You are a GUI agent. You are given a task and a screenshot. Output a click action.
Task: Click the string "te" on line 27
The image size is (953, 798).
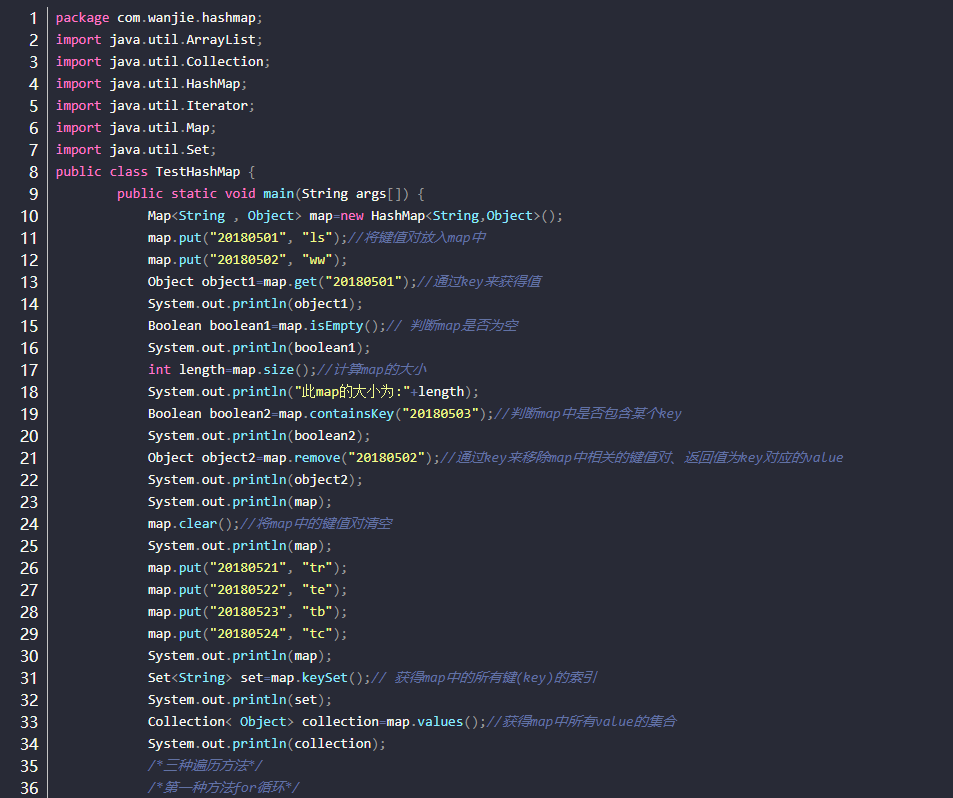317,590
